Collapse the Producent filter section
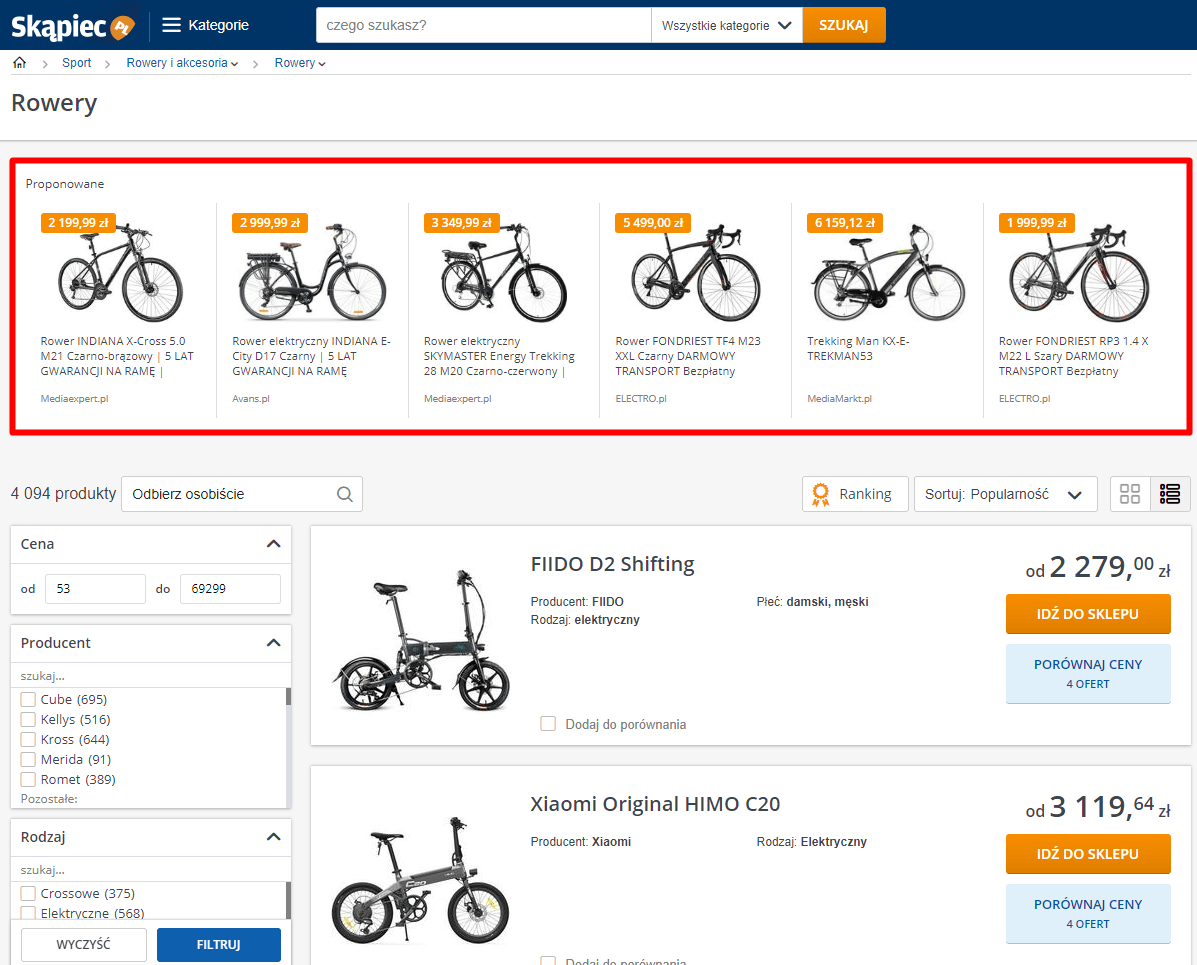The height and width of the screenshot is (965, 1197). (273, 643)
